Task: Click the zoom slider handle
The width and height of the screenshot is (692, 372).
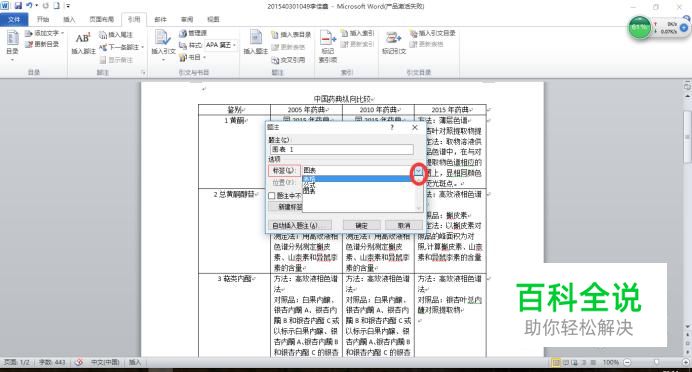Action: click(x=657, y=363)
